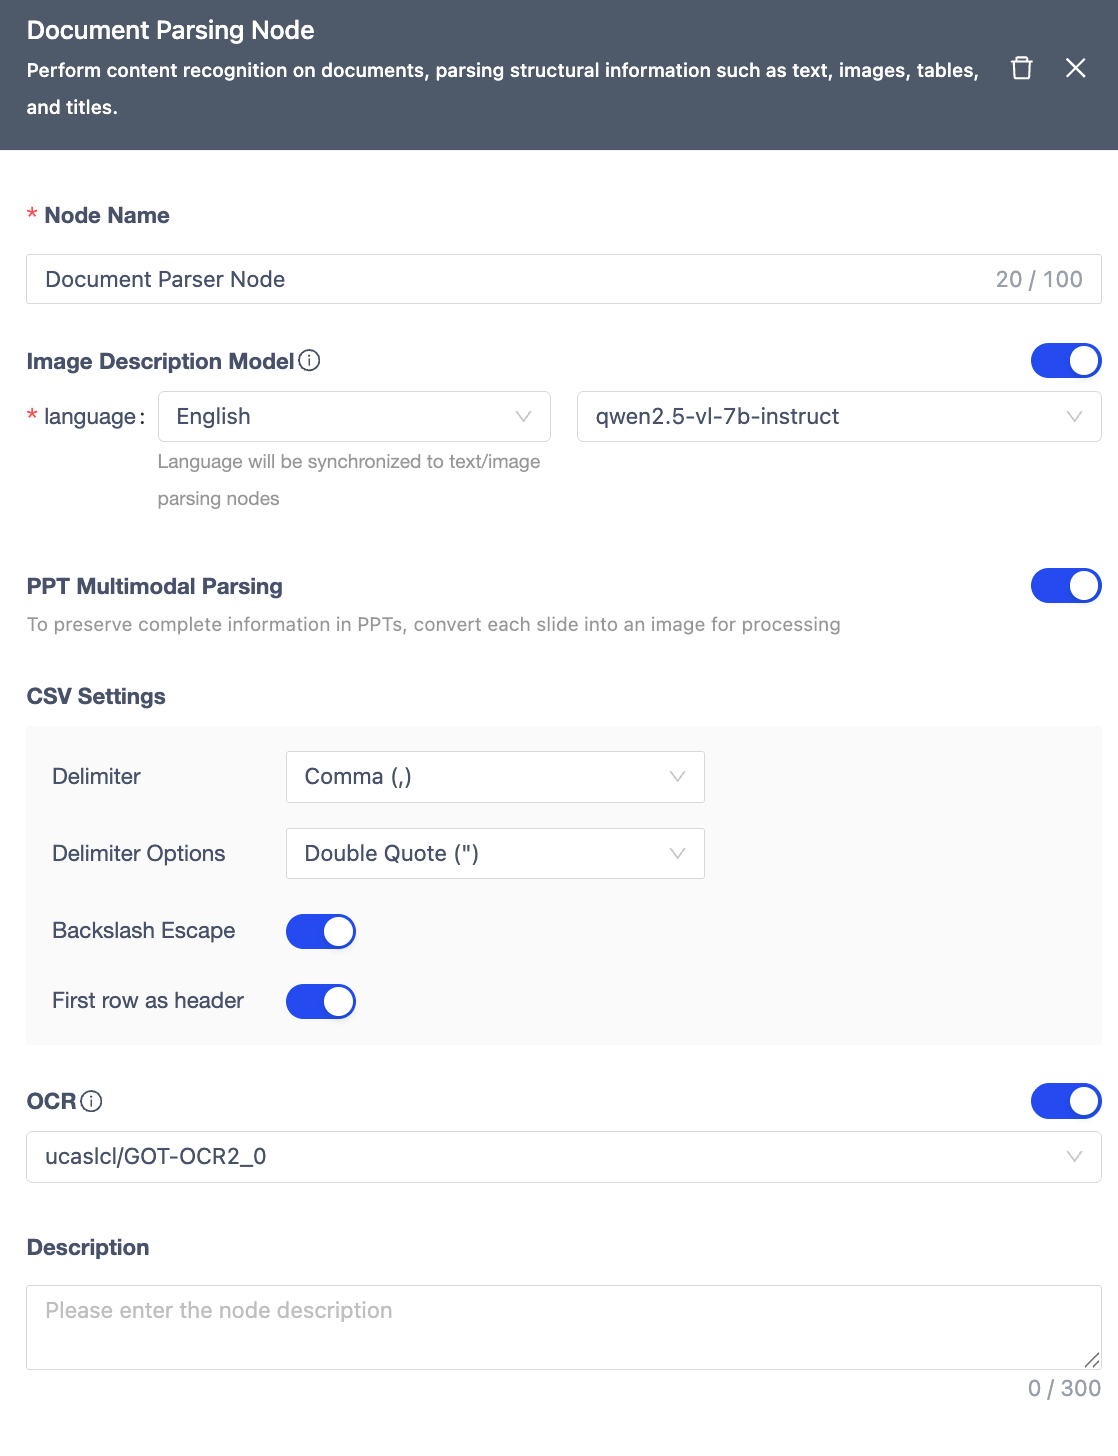Disable First row as header switch

point(321,1001)
